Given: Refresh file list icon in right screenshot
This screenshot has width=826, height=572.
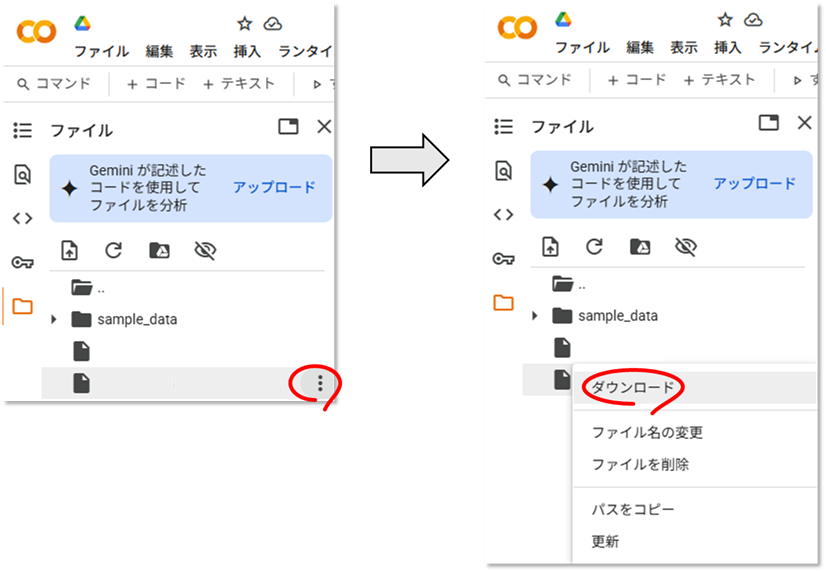Looking at the screenshot, I should click(595, 246).
